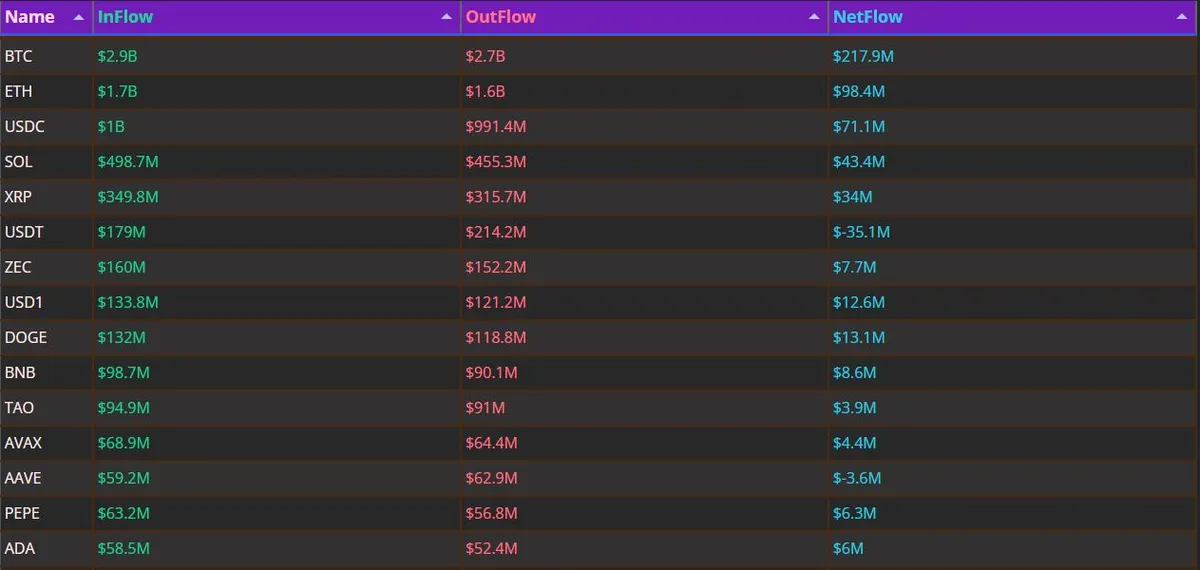
Task: Click the AAVE netflow value $-3.6M
Action: (x=857, y=478)
